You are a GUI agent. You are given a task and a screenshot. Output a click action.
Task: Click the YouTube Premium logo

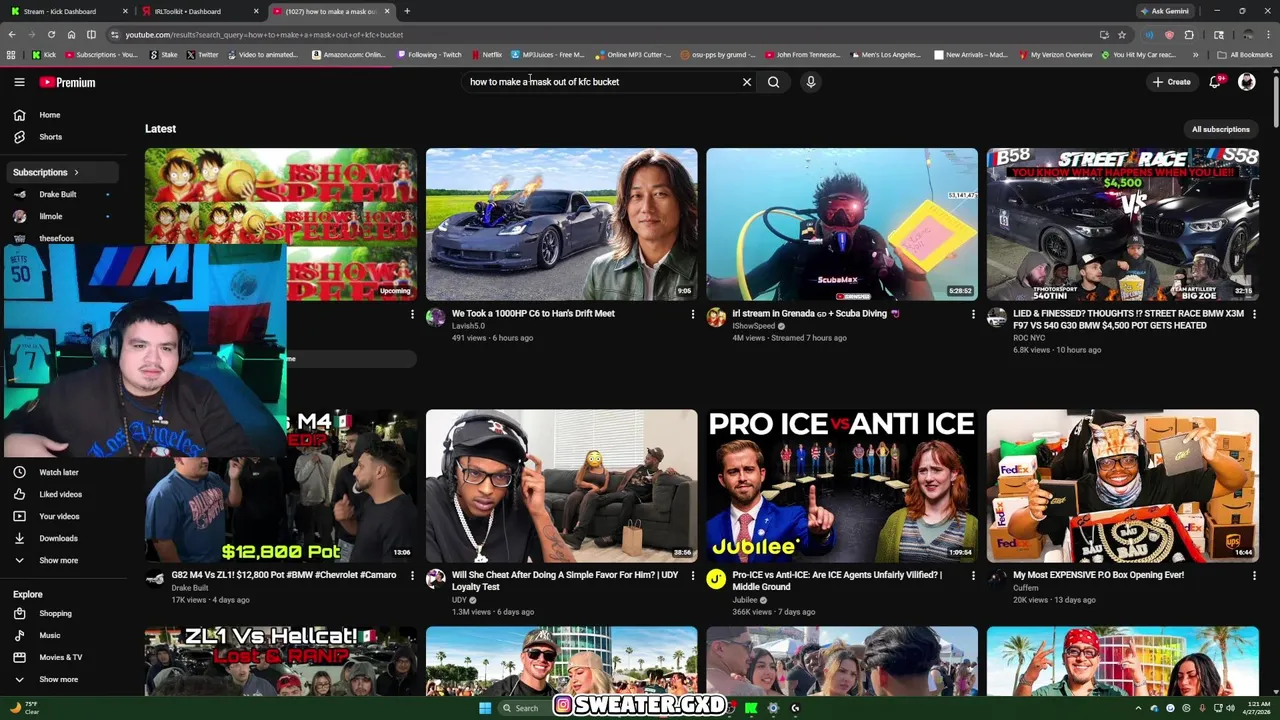68,82
